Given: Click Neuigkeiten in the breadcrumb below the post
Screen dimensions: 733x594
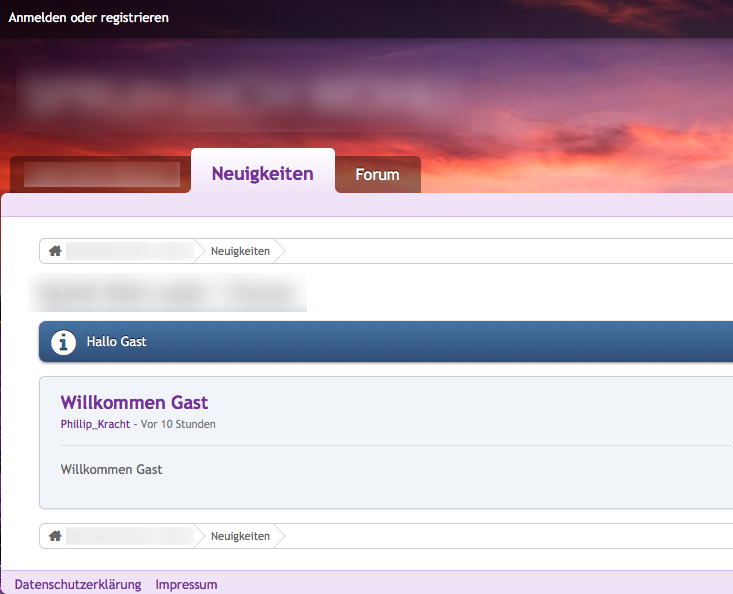Looking at the screenshot, I should pos(240,536).
